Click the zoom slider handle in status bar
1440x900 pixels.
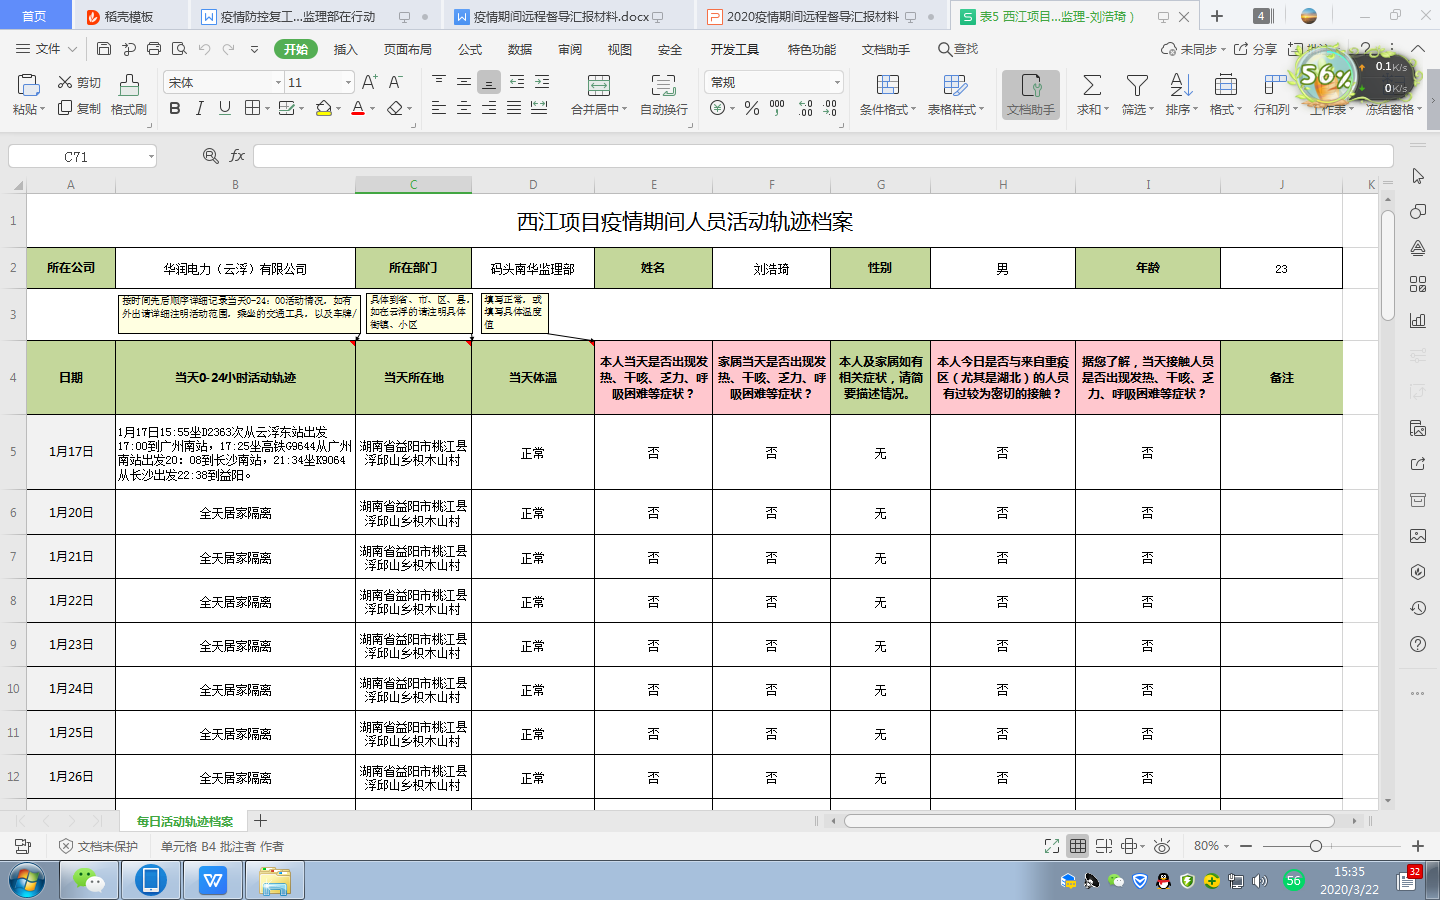1316,846
